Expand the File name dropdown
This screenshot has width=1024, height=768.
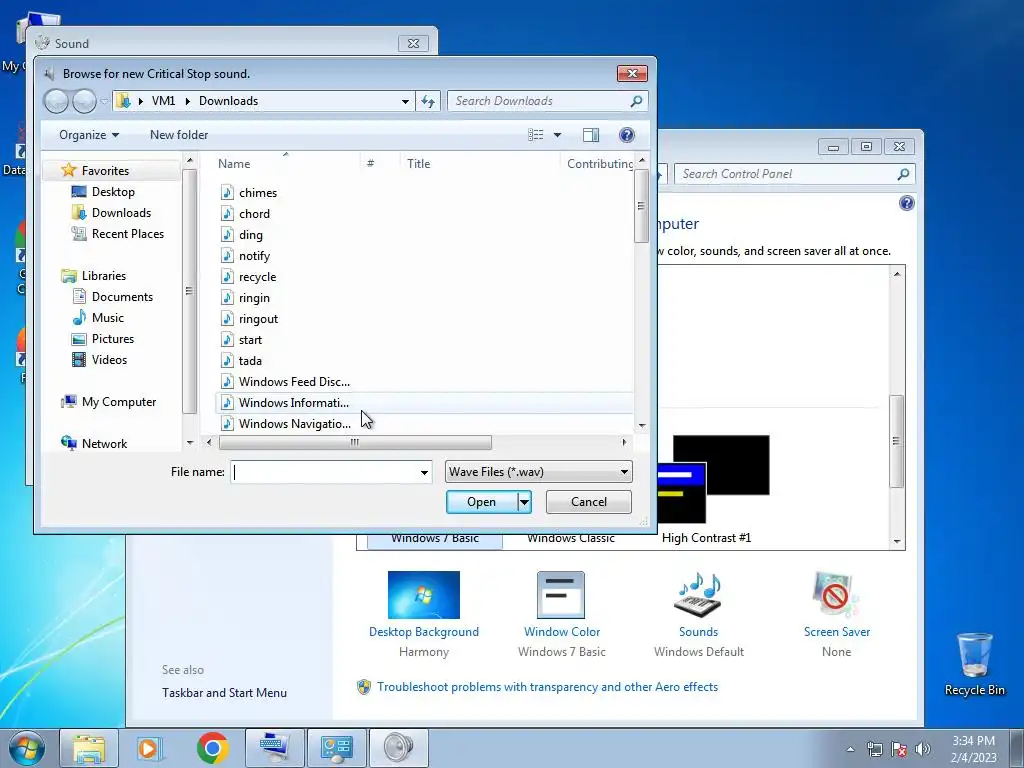click(x=424, y=472)
